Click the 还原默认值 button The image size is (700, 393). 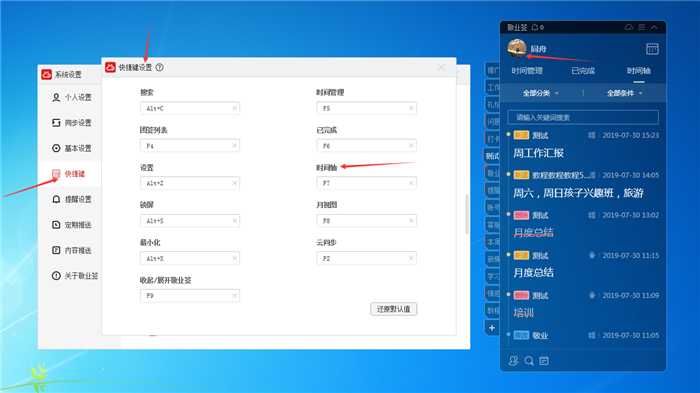tap(393, 309)
